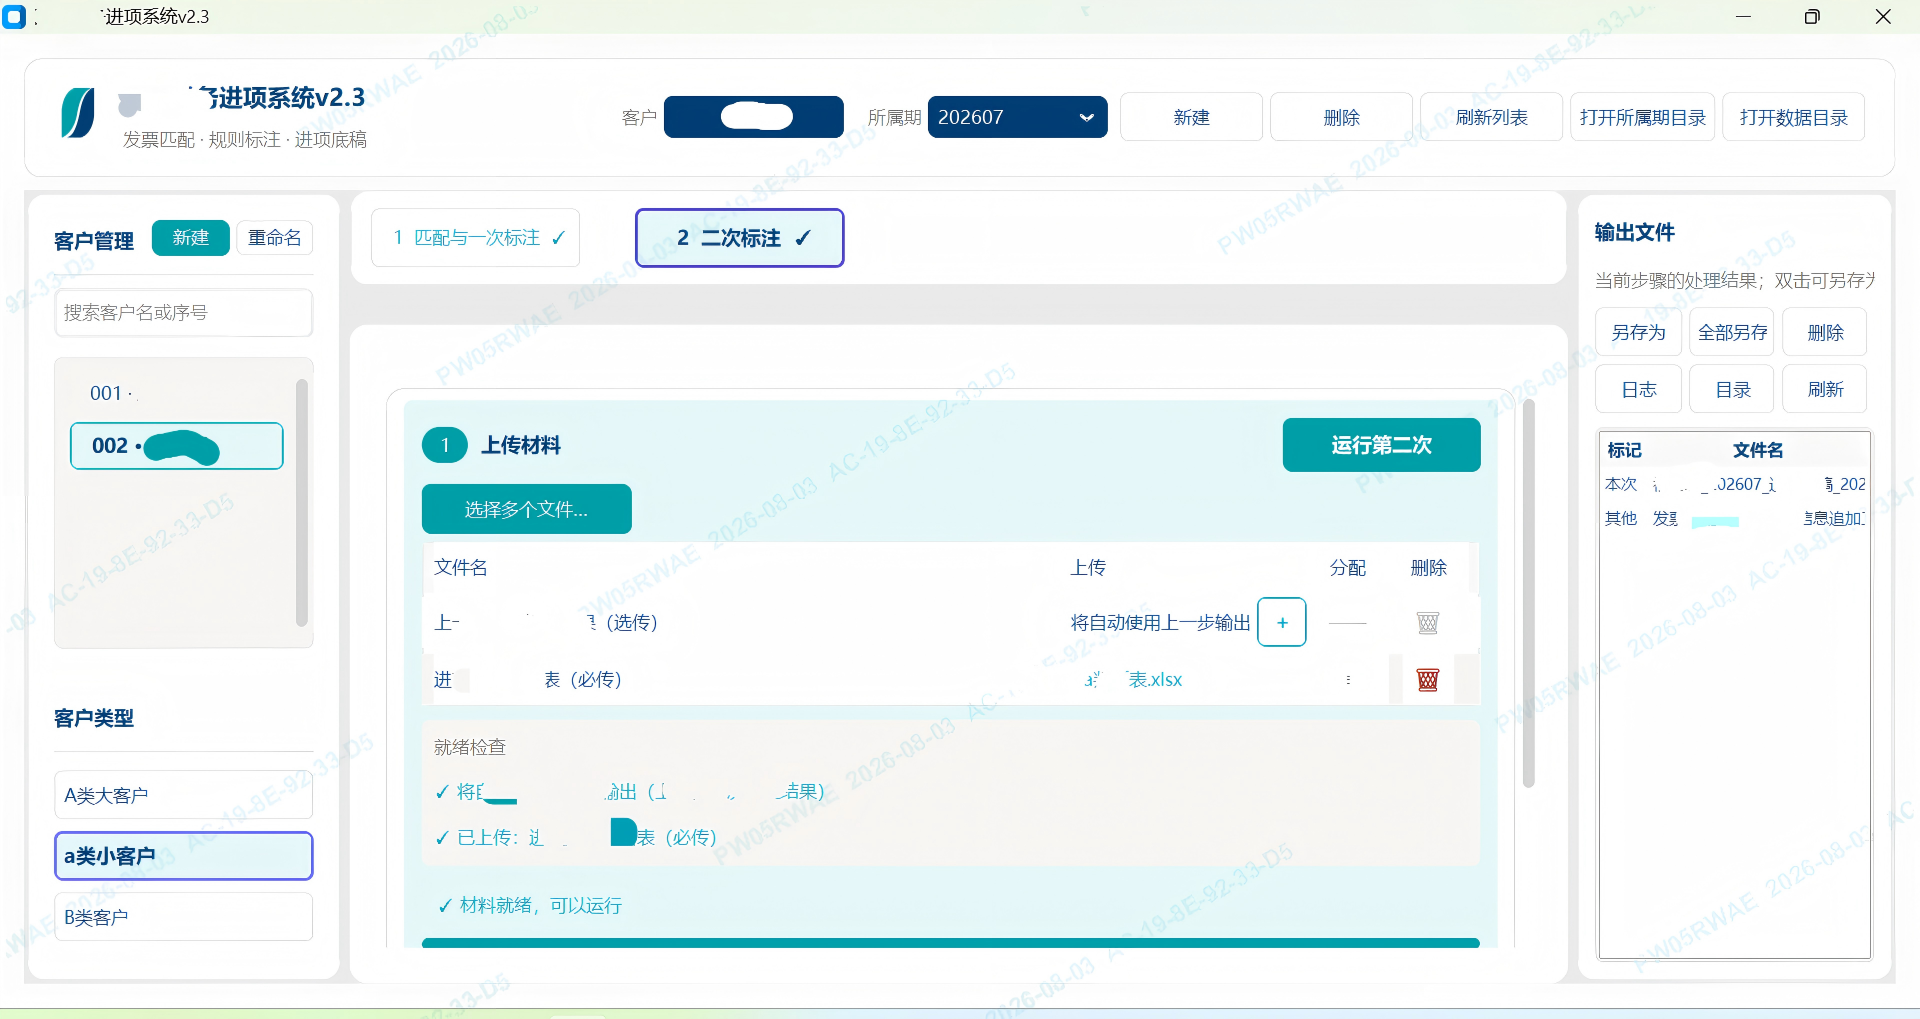This screenshot has width=1920, height=1019.
Task: Click the gray trash icon in 选传 row
Action: (1428, 623)
